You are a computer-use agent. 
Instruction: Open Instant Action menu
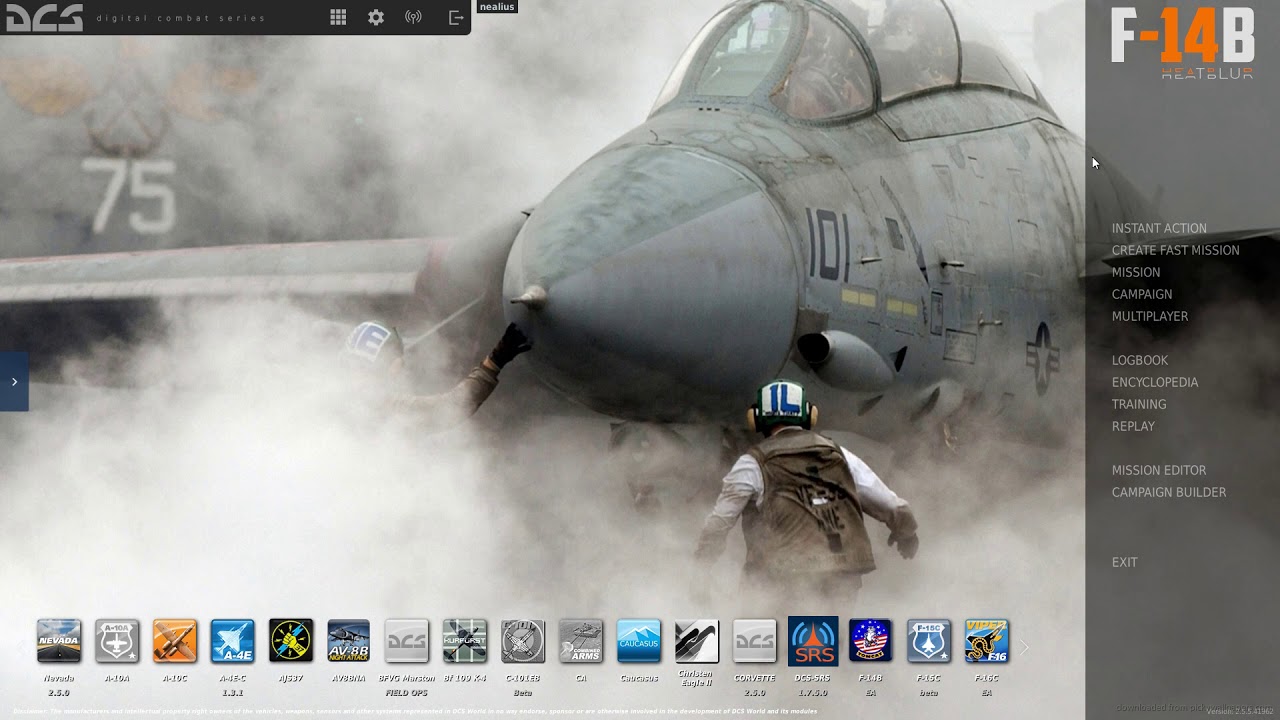tap(1159, 228)
